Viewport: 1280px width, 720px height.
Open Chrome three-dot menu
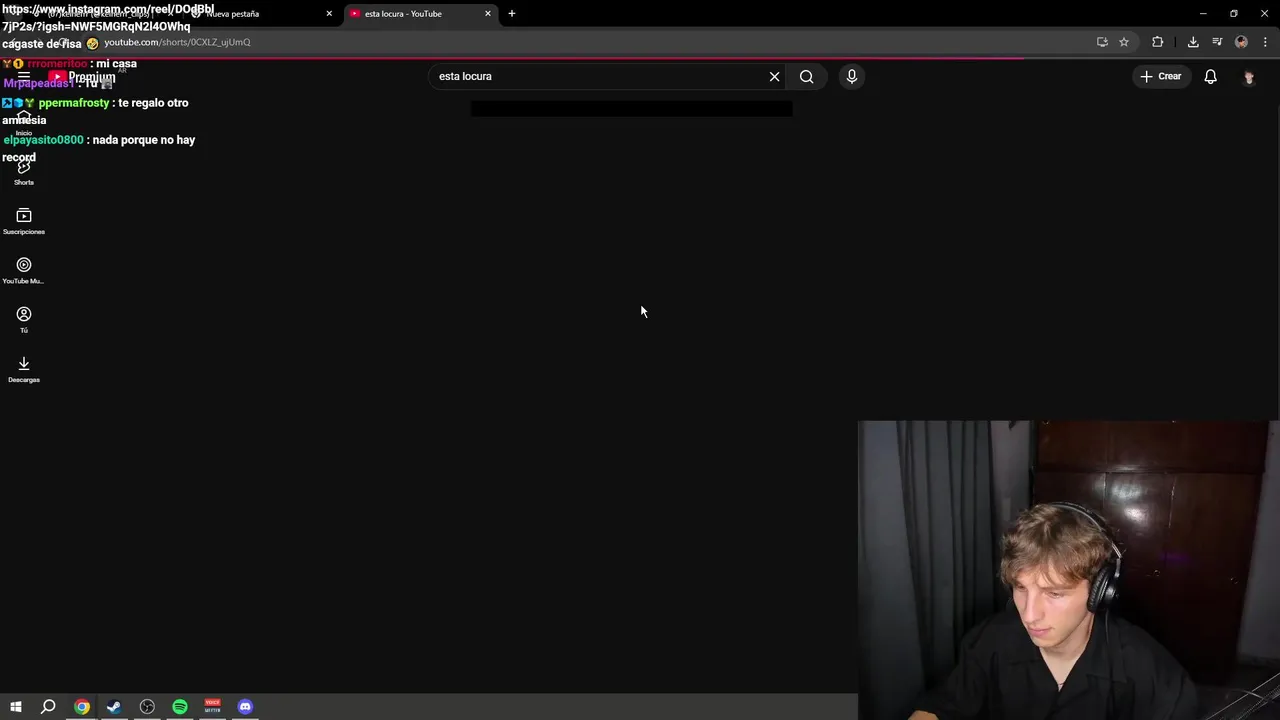[x=1265, y=42]
